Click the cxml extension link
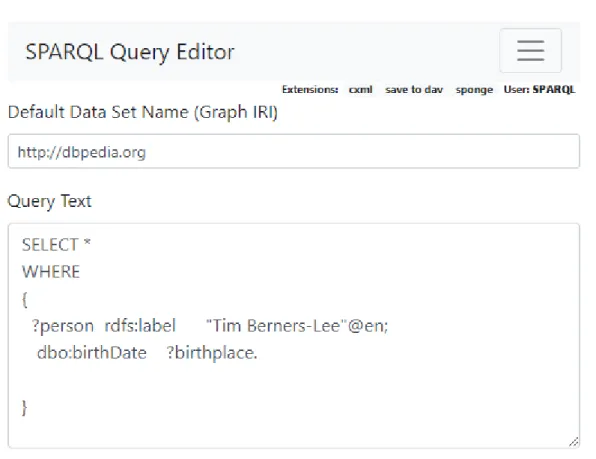This screenshot has height=459, width=596. coord(360,90)
